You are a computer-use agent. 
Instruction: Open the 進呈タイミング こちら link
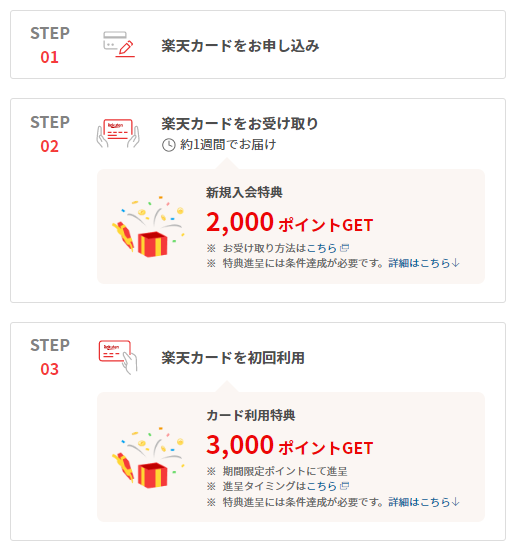(x=321, y=486)
